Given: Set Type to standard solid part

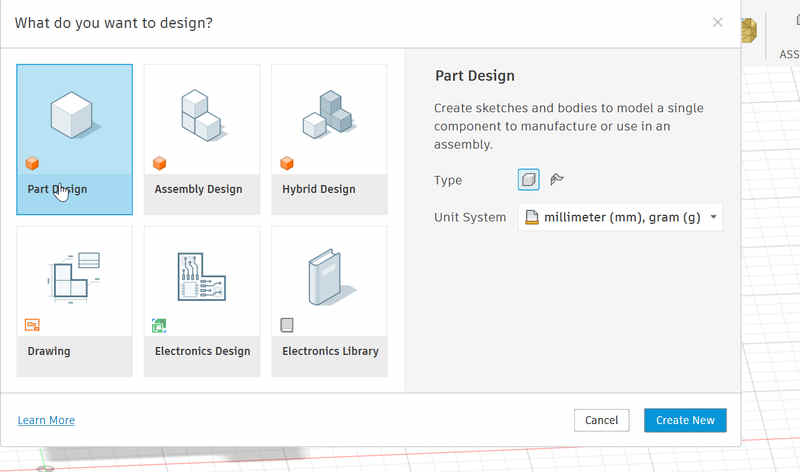Looking at the screenshot, I should (529, 180).
